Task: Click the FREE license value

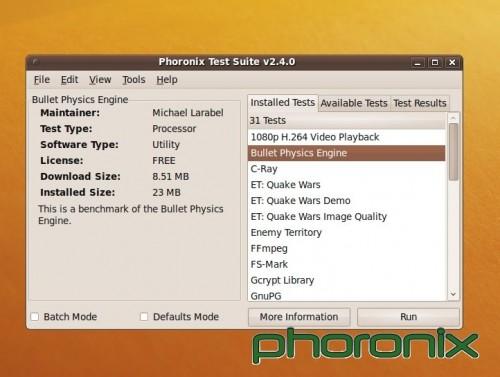Action: point(164,161)
